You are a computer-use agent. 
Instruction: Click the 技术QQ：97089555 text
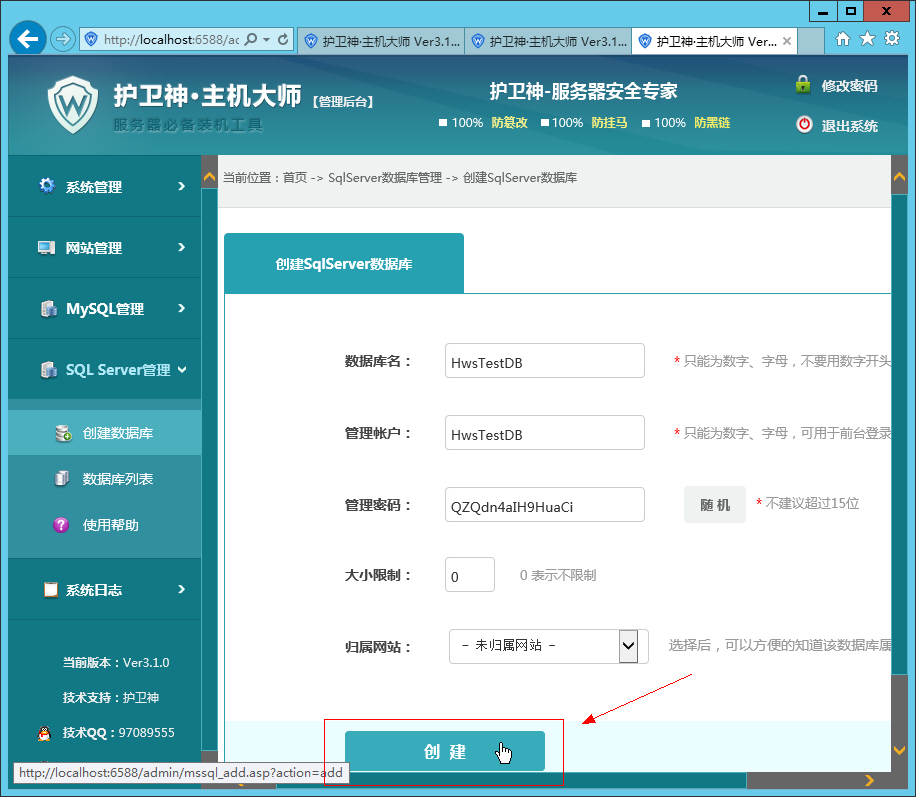[119, 733]
